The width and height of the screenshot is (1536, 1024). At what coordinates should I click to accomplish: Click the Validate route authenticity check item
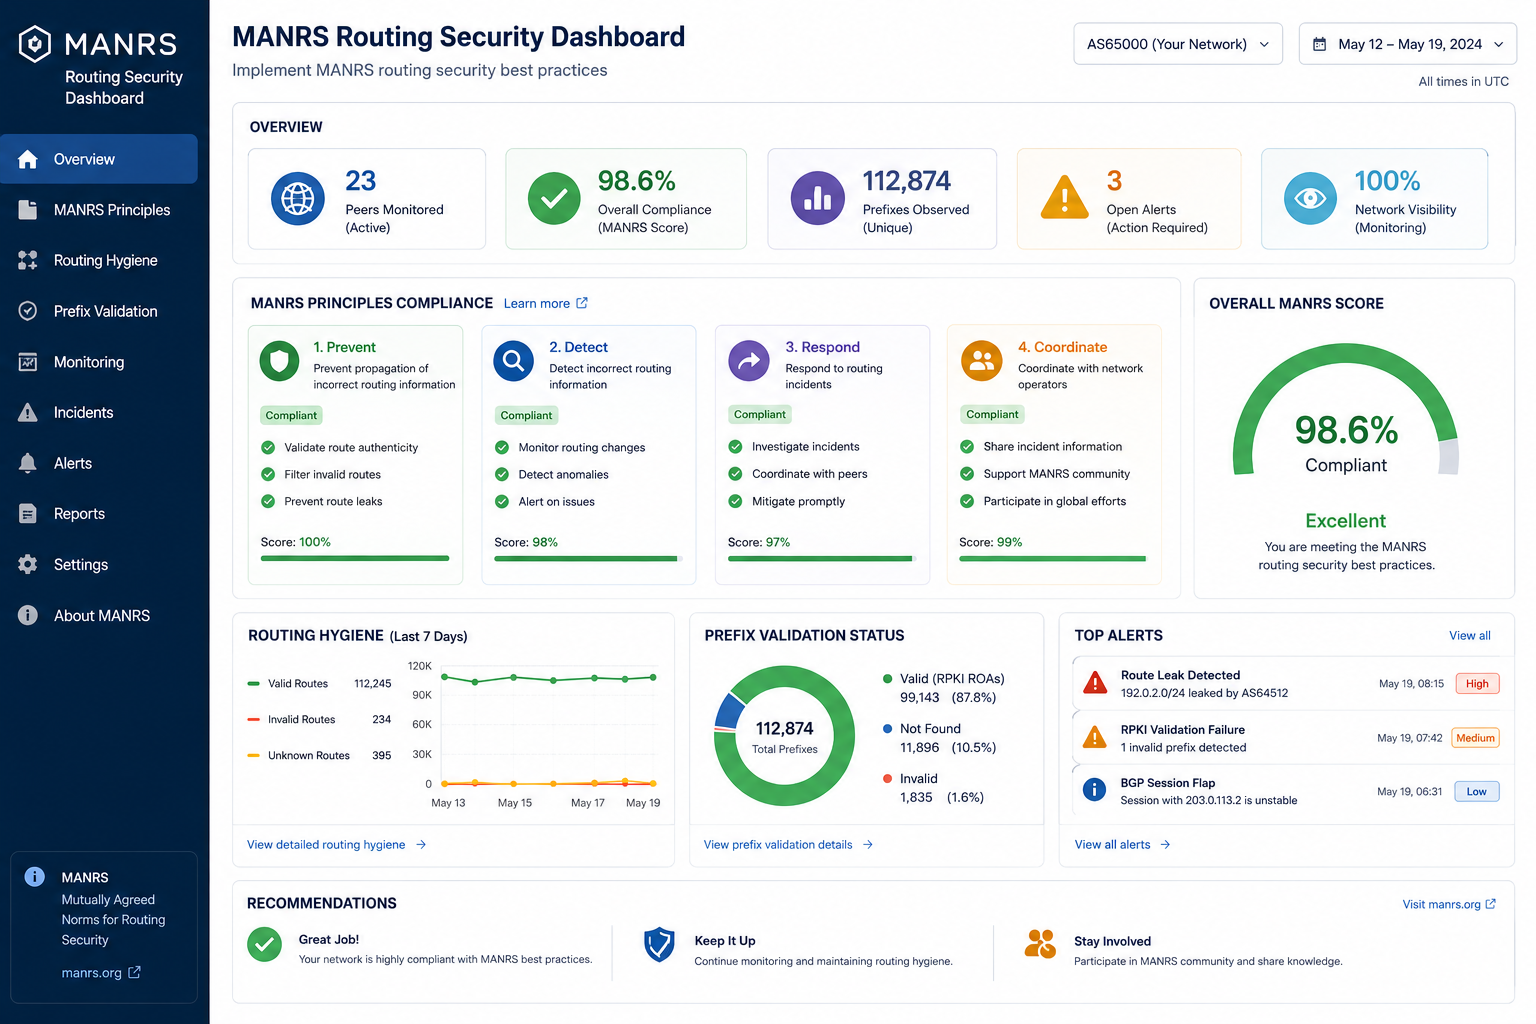point(340,447)
